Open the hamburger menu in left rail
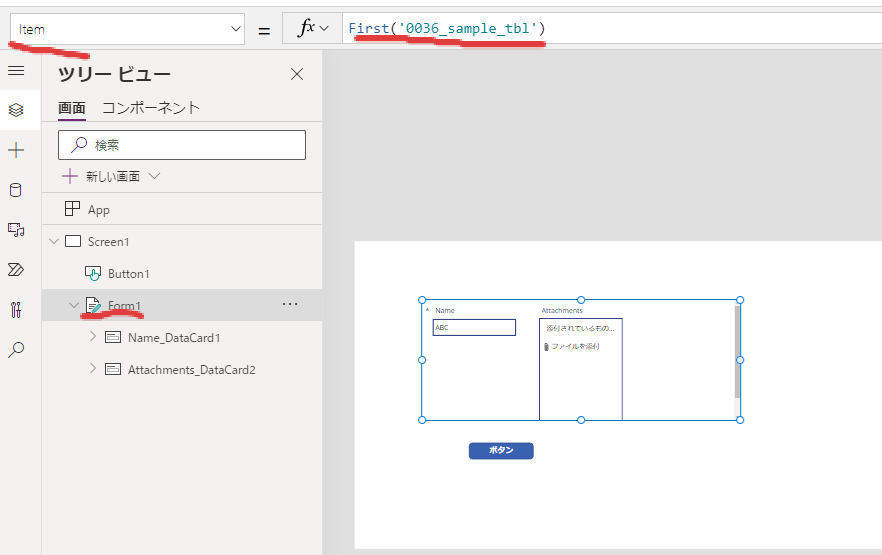882x555 pixels. point(16,70)
